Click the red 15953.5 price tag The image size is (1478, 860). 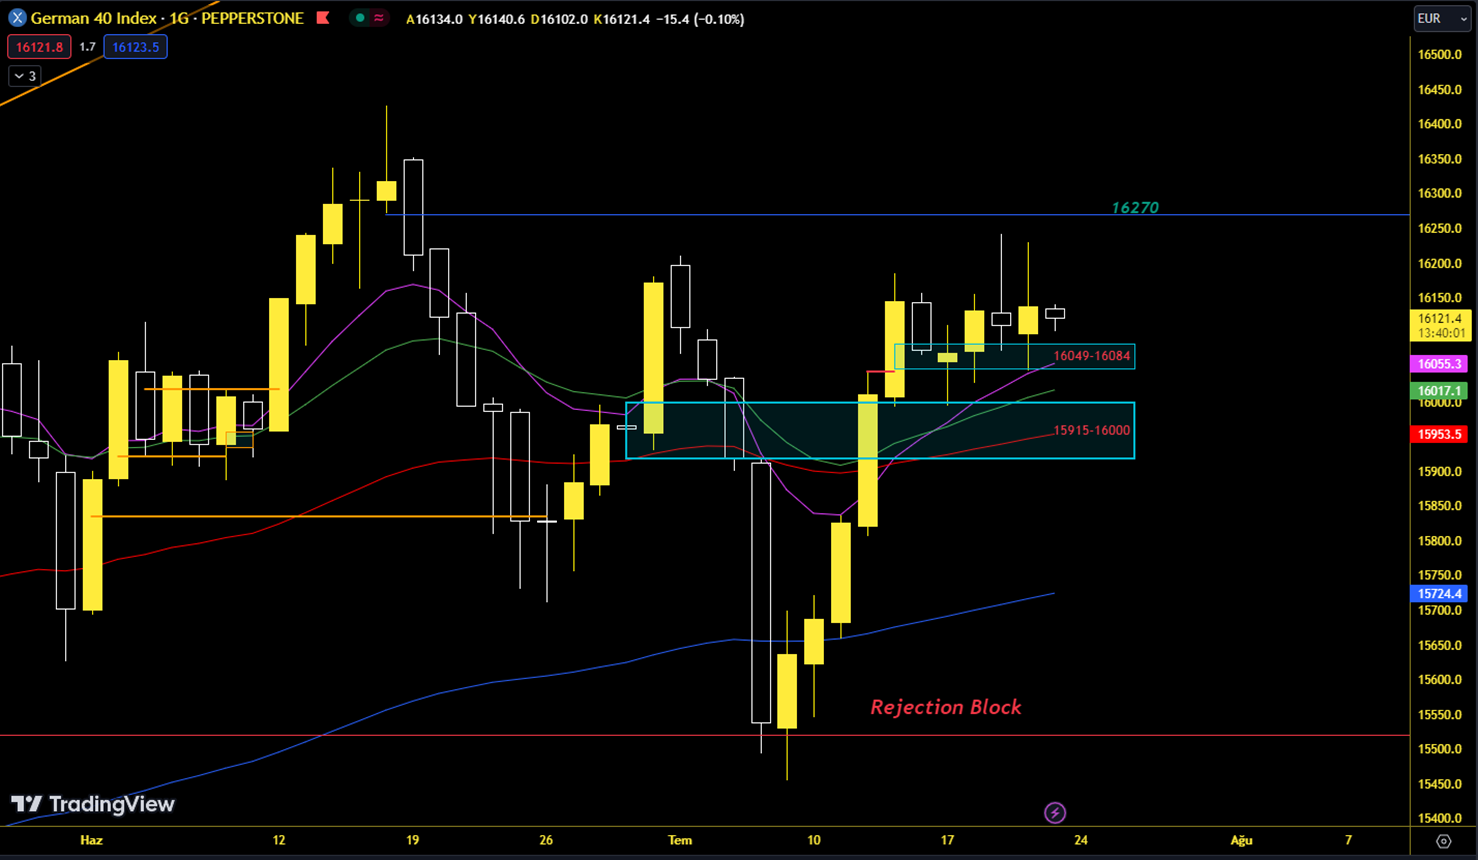click(x=1439, y=434)
